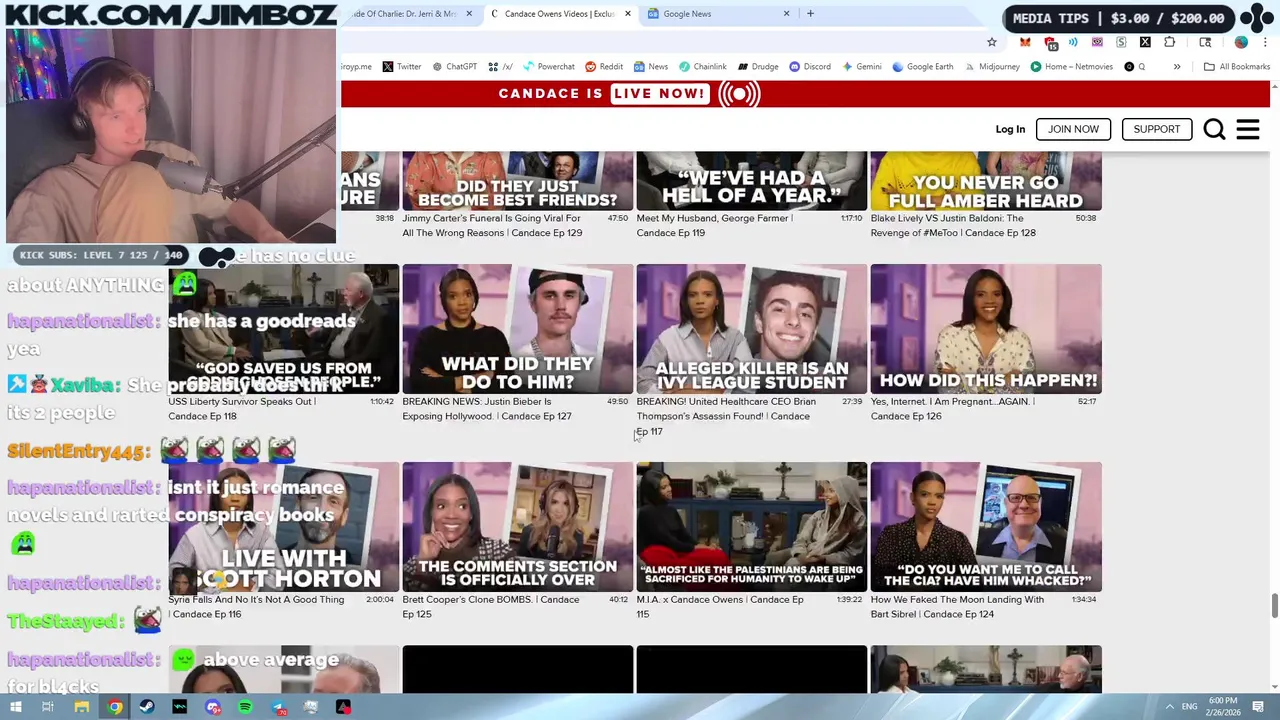Open the Twitter bookmark

(402, 67)
